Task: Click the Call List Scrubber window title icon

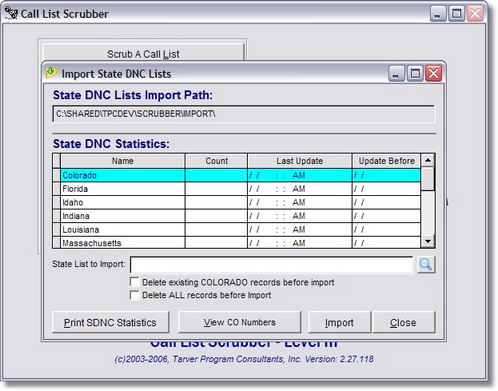Action: click(x=11, y=13)
